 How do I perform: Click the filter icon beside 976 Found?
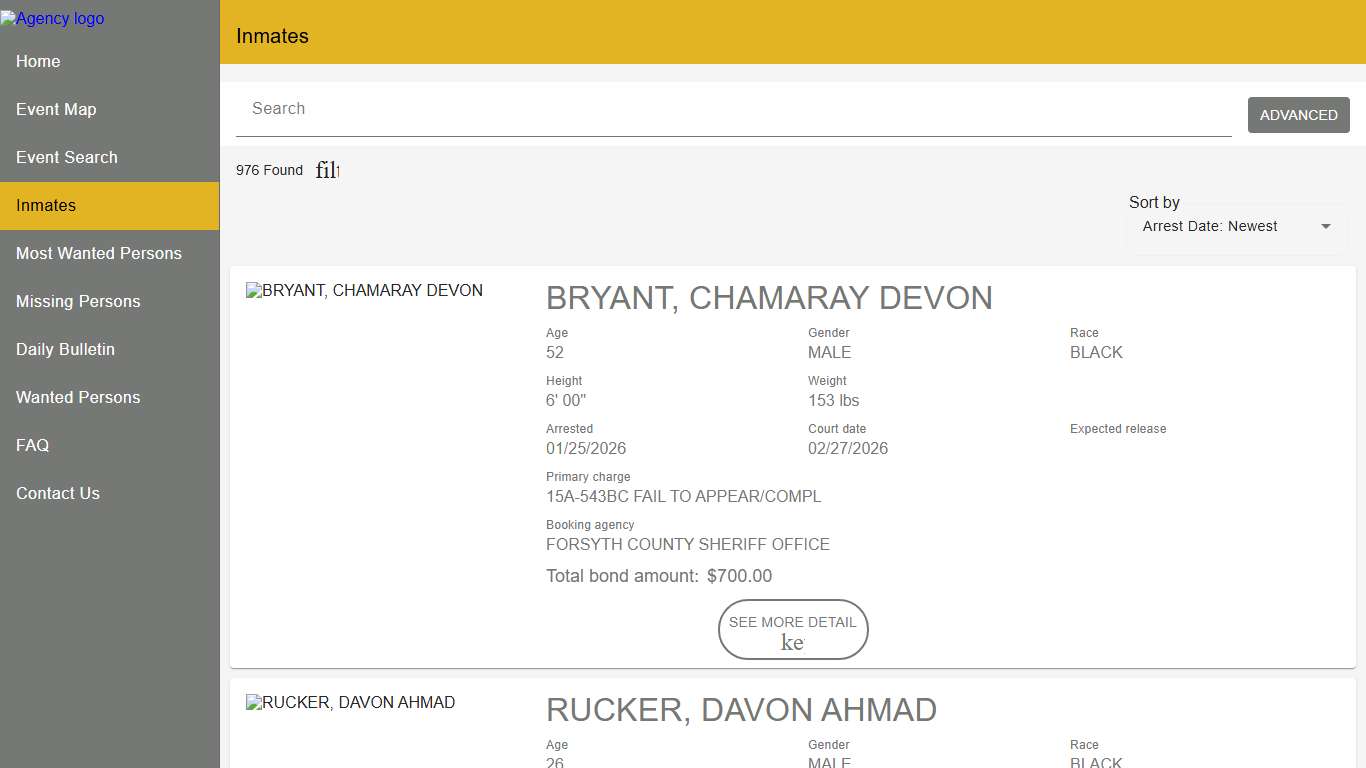point(327,170)
